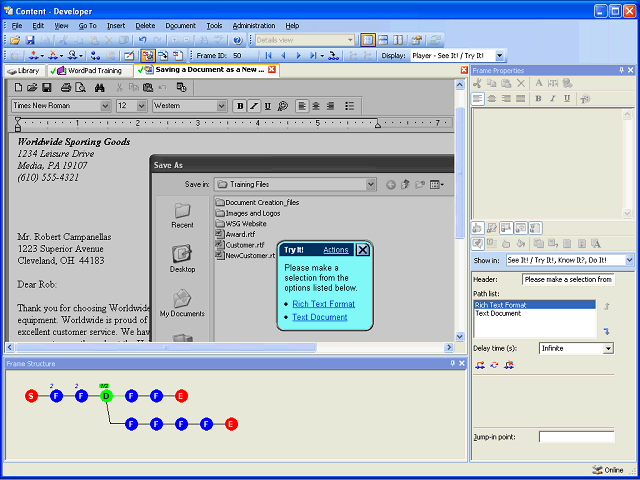Select Customer.rtf in the file list
The height and width of the screenshot is (480, 640).
pos(240,245)
